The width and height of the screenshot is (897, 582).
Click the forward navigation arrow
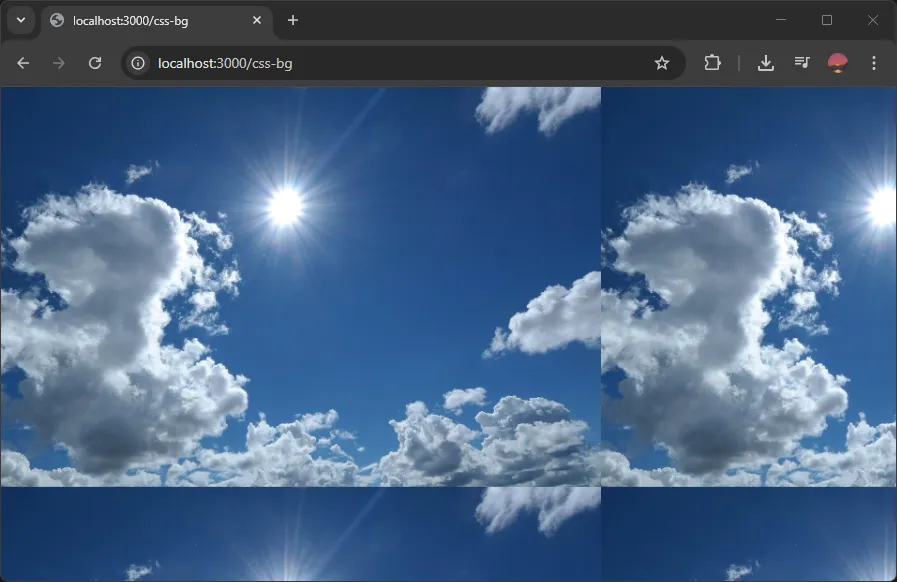59,63
